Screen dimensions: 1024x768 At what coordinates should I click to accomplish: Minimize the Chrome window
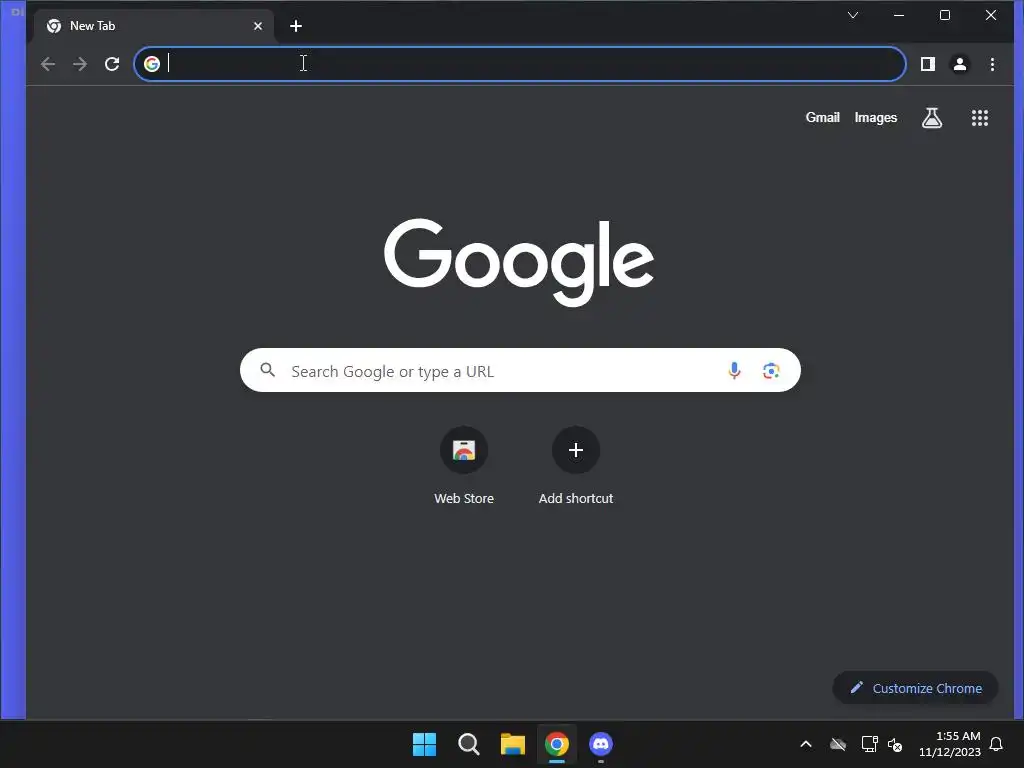[899, 15]
